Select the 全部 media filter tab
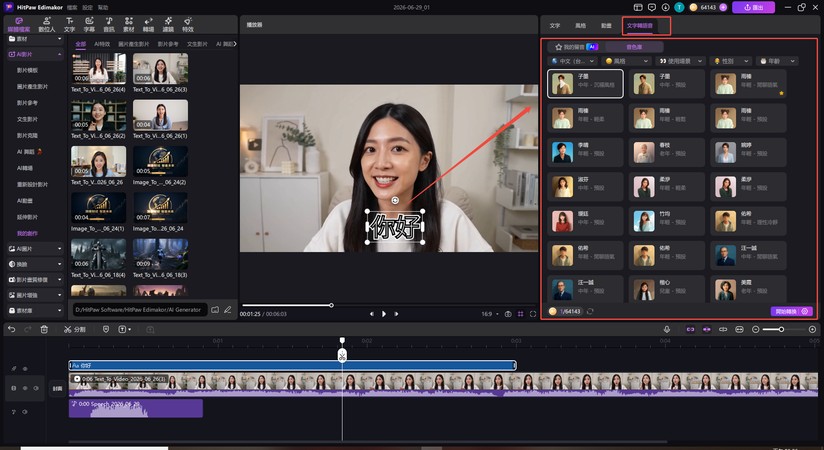The height and width of the screenshot is (450, 824). (x=80, y=44)
